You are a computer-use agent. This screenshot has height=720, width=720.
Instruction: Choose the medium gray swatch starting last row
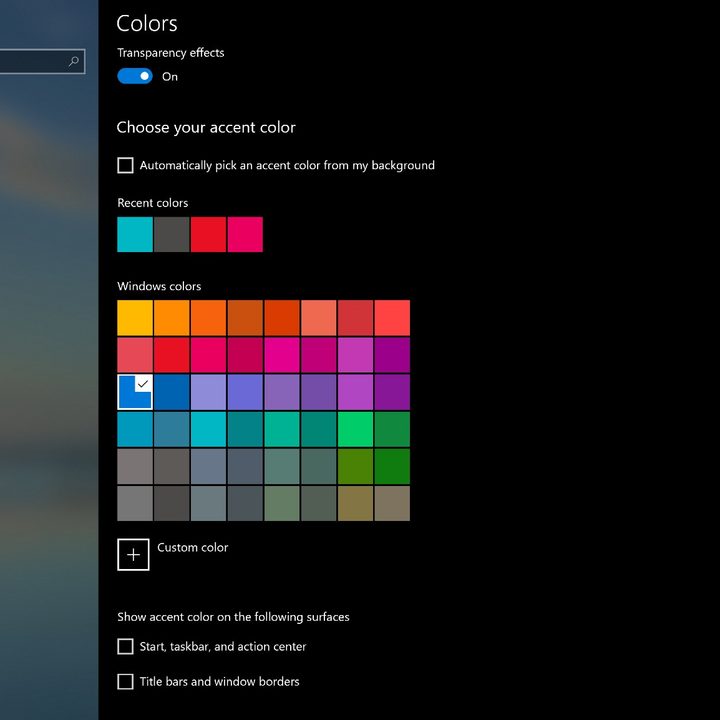coord(135,503)
